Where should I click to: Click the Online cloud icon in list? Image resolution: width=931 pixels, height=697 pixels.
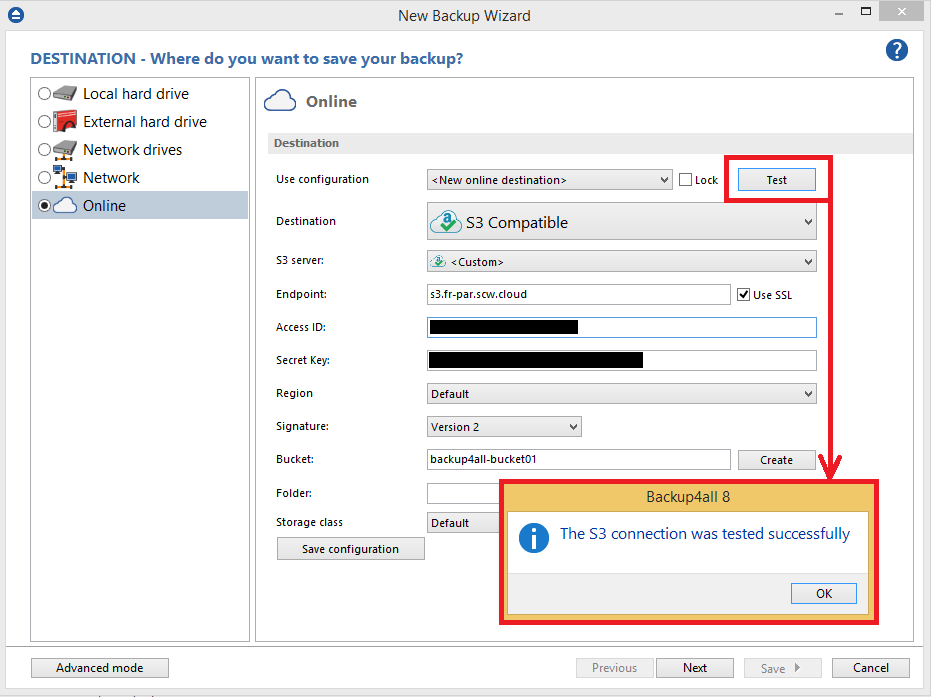(x=65, y=205)
